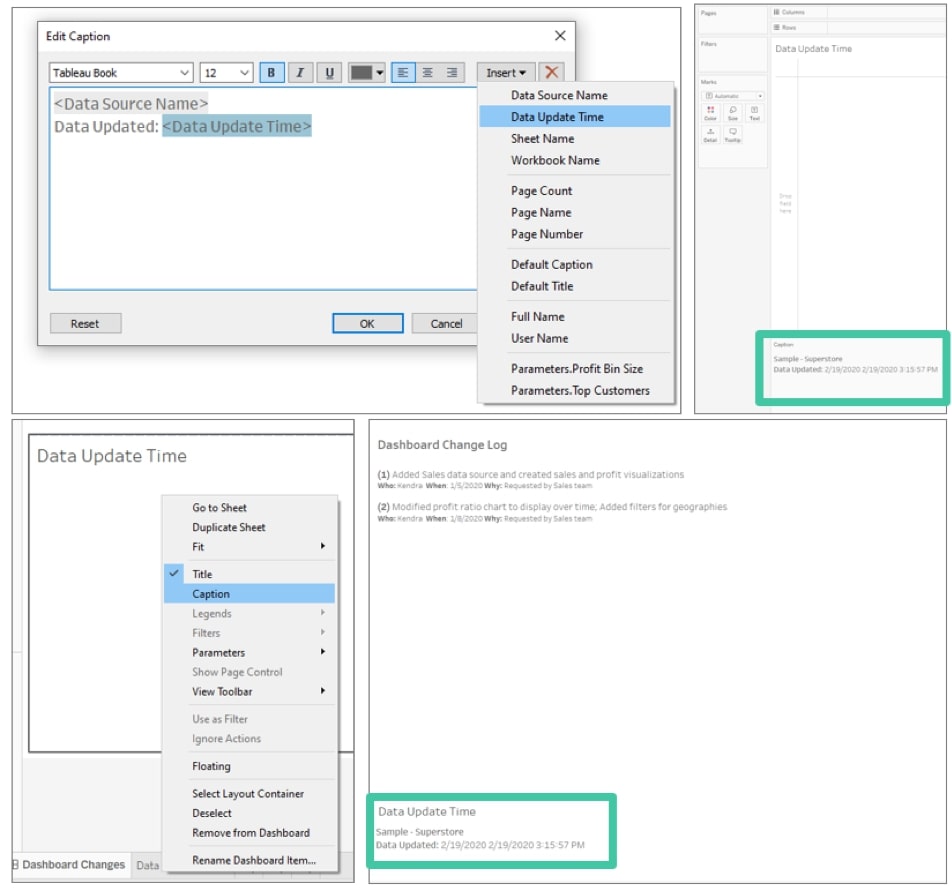Image resolution: width=952 pixels, height=889 pixels.
Task: Click the Cancel button
Action: pos(446,324)
